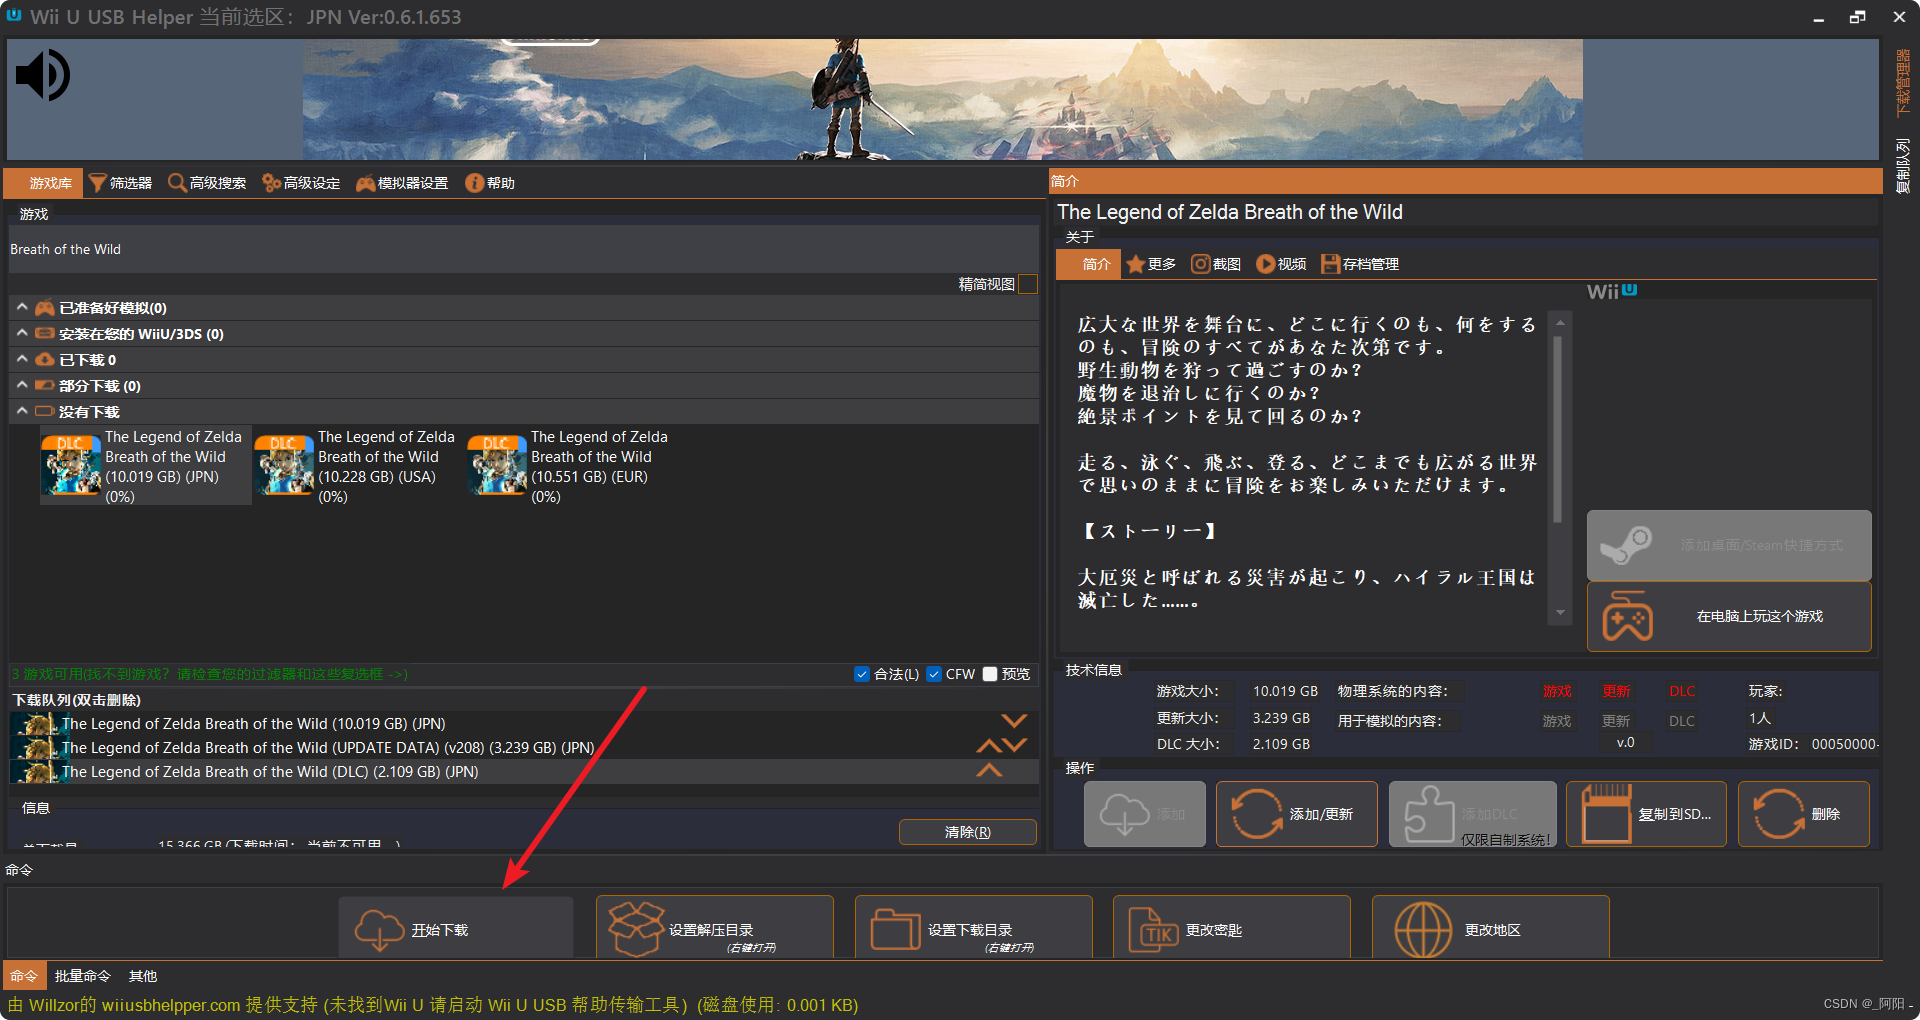The height and width of the screenshot is (1020, 1920).
Task: Click 设置下载目录 download directory button
Action: click(973, 929)
